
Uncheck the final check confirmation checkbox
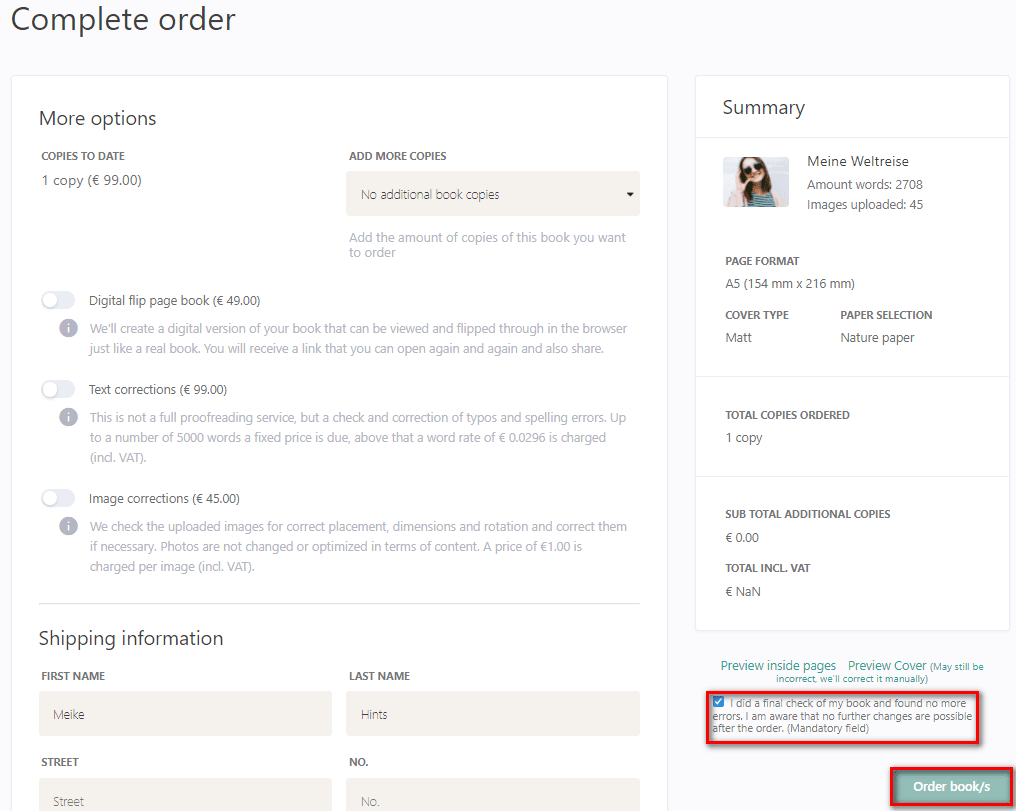(x=719, y=702)
